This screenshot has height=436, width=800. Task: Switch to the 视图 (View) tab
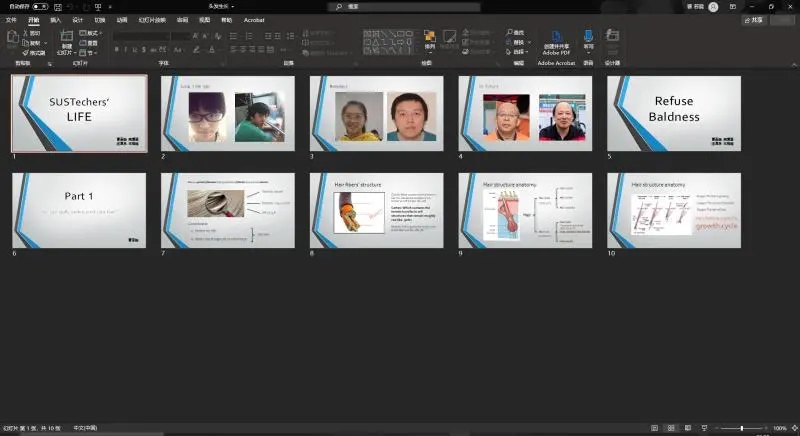(x=205, y=20)
